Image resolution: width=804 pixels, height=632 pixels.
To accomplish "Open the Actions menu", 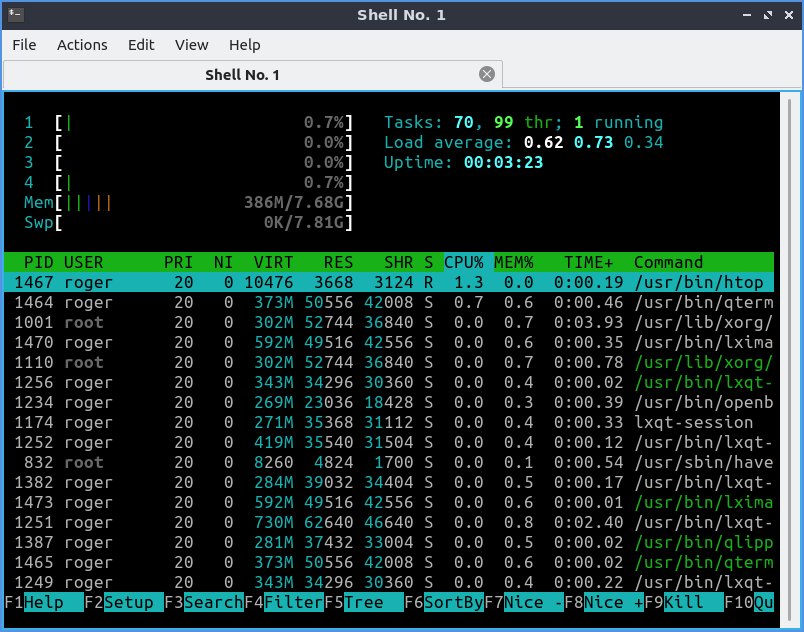I will [x=82, y=45].
